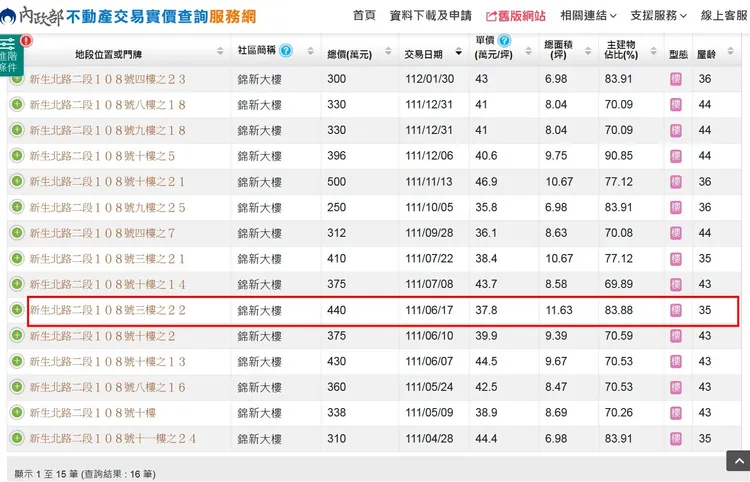This screenshot has width=750, height=482.
Task: Click date 111/07/22 cell
Action: 429,259
